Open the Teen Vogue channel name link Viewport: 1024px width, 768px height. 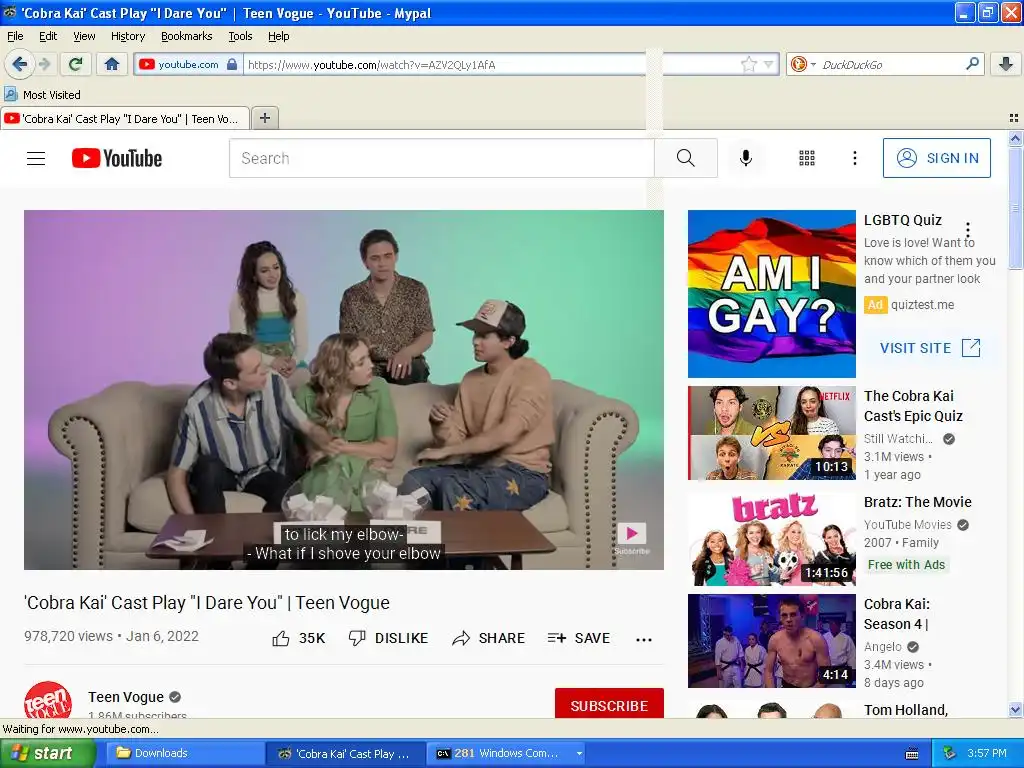pos(126,697)
